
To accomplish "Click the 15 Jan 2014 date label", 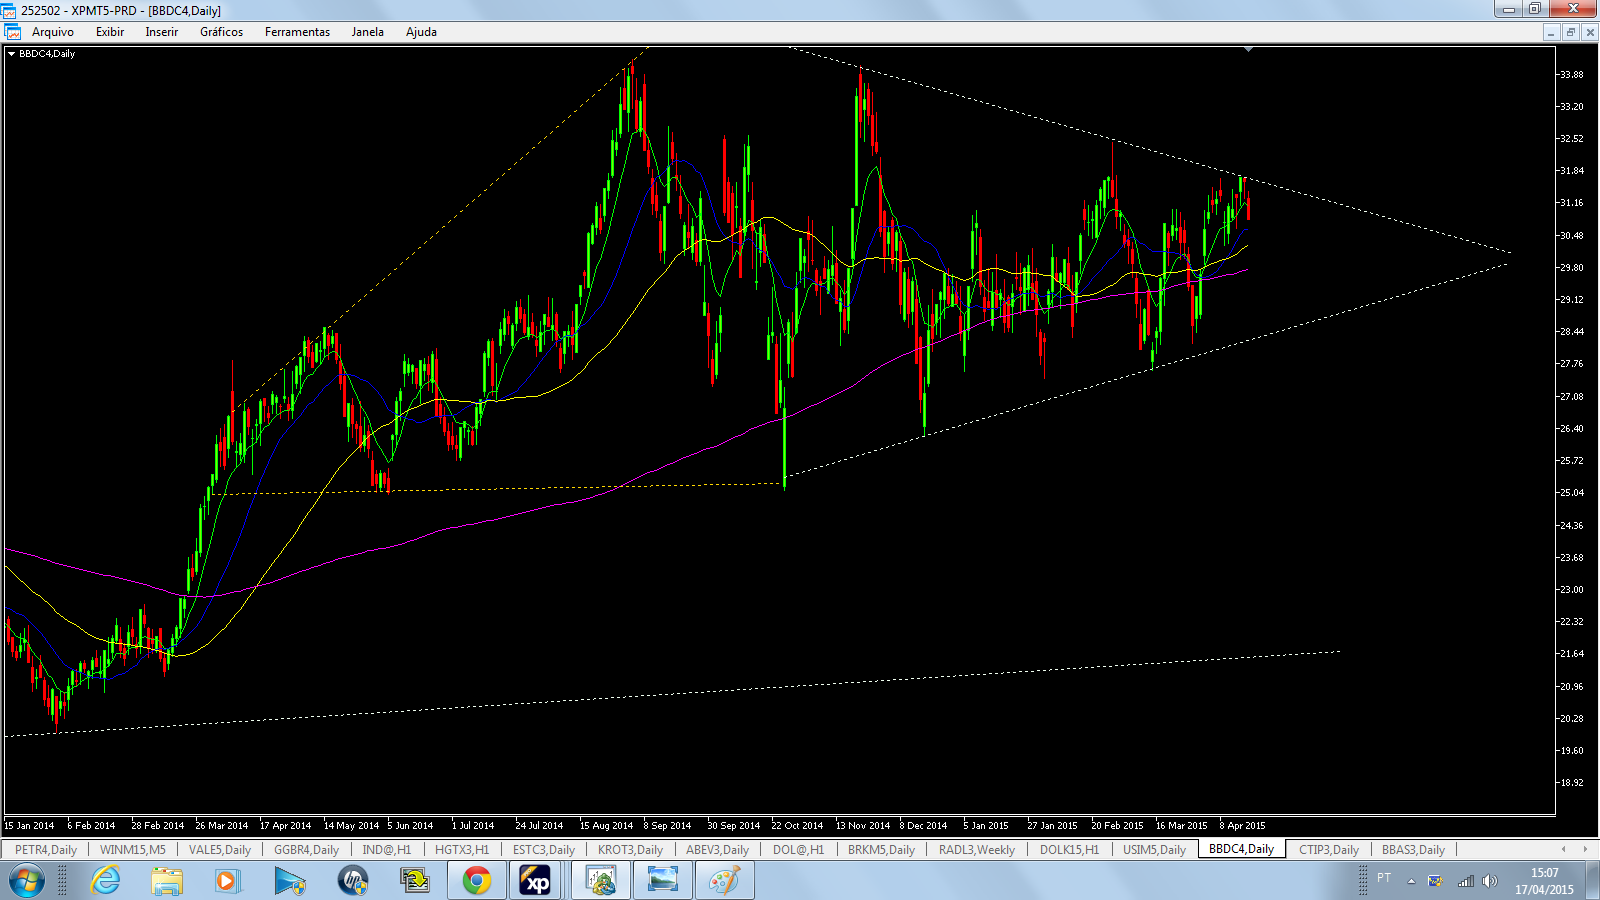I will click(29, 826).
